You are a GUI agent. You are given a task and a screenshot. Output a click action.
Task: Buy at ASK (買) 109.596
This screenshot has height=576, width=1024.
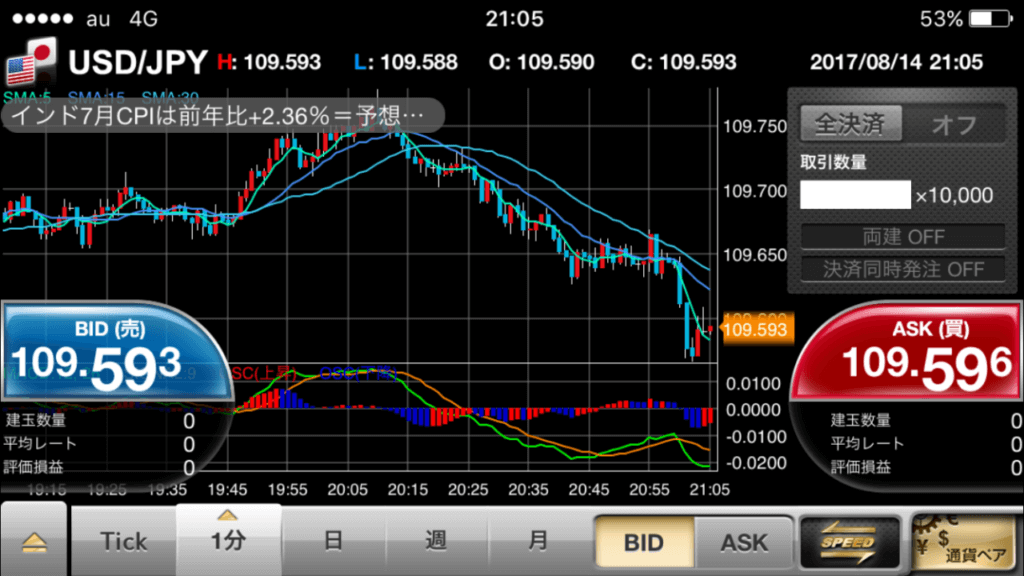click(x=908, y=353)
